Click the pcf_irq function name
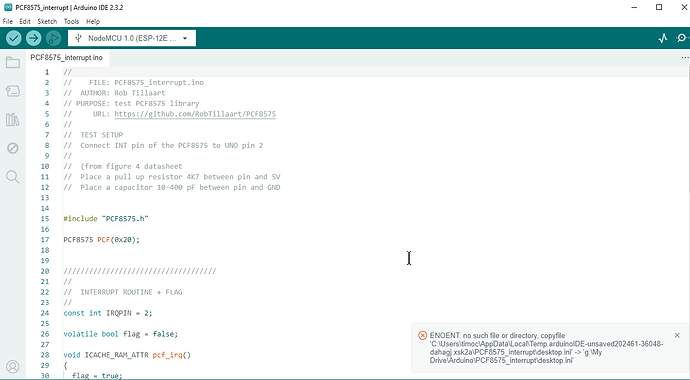This screenshot has width=690, height=380. pos(167,355)
